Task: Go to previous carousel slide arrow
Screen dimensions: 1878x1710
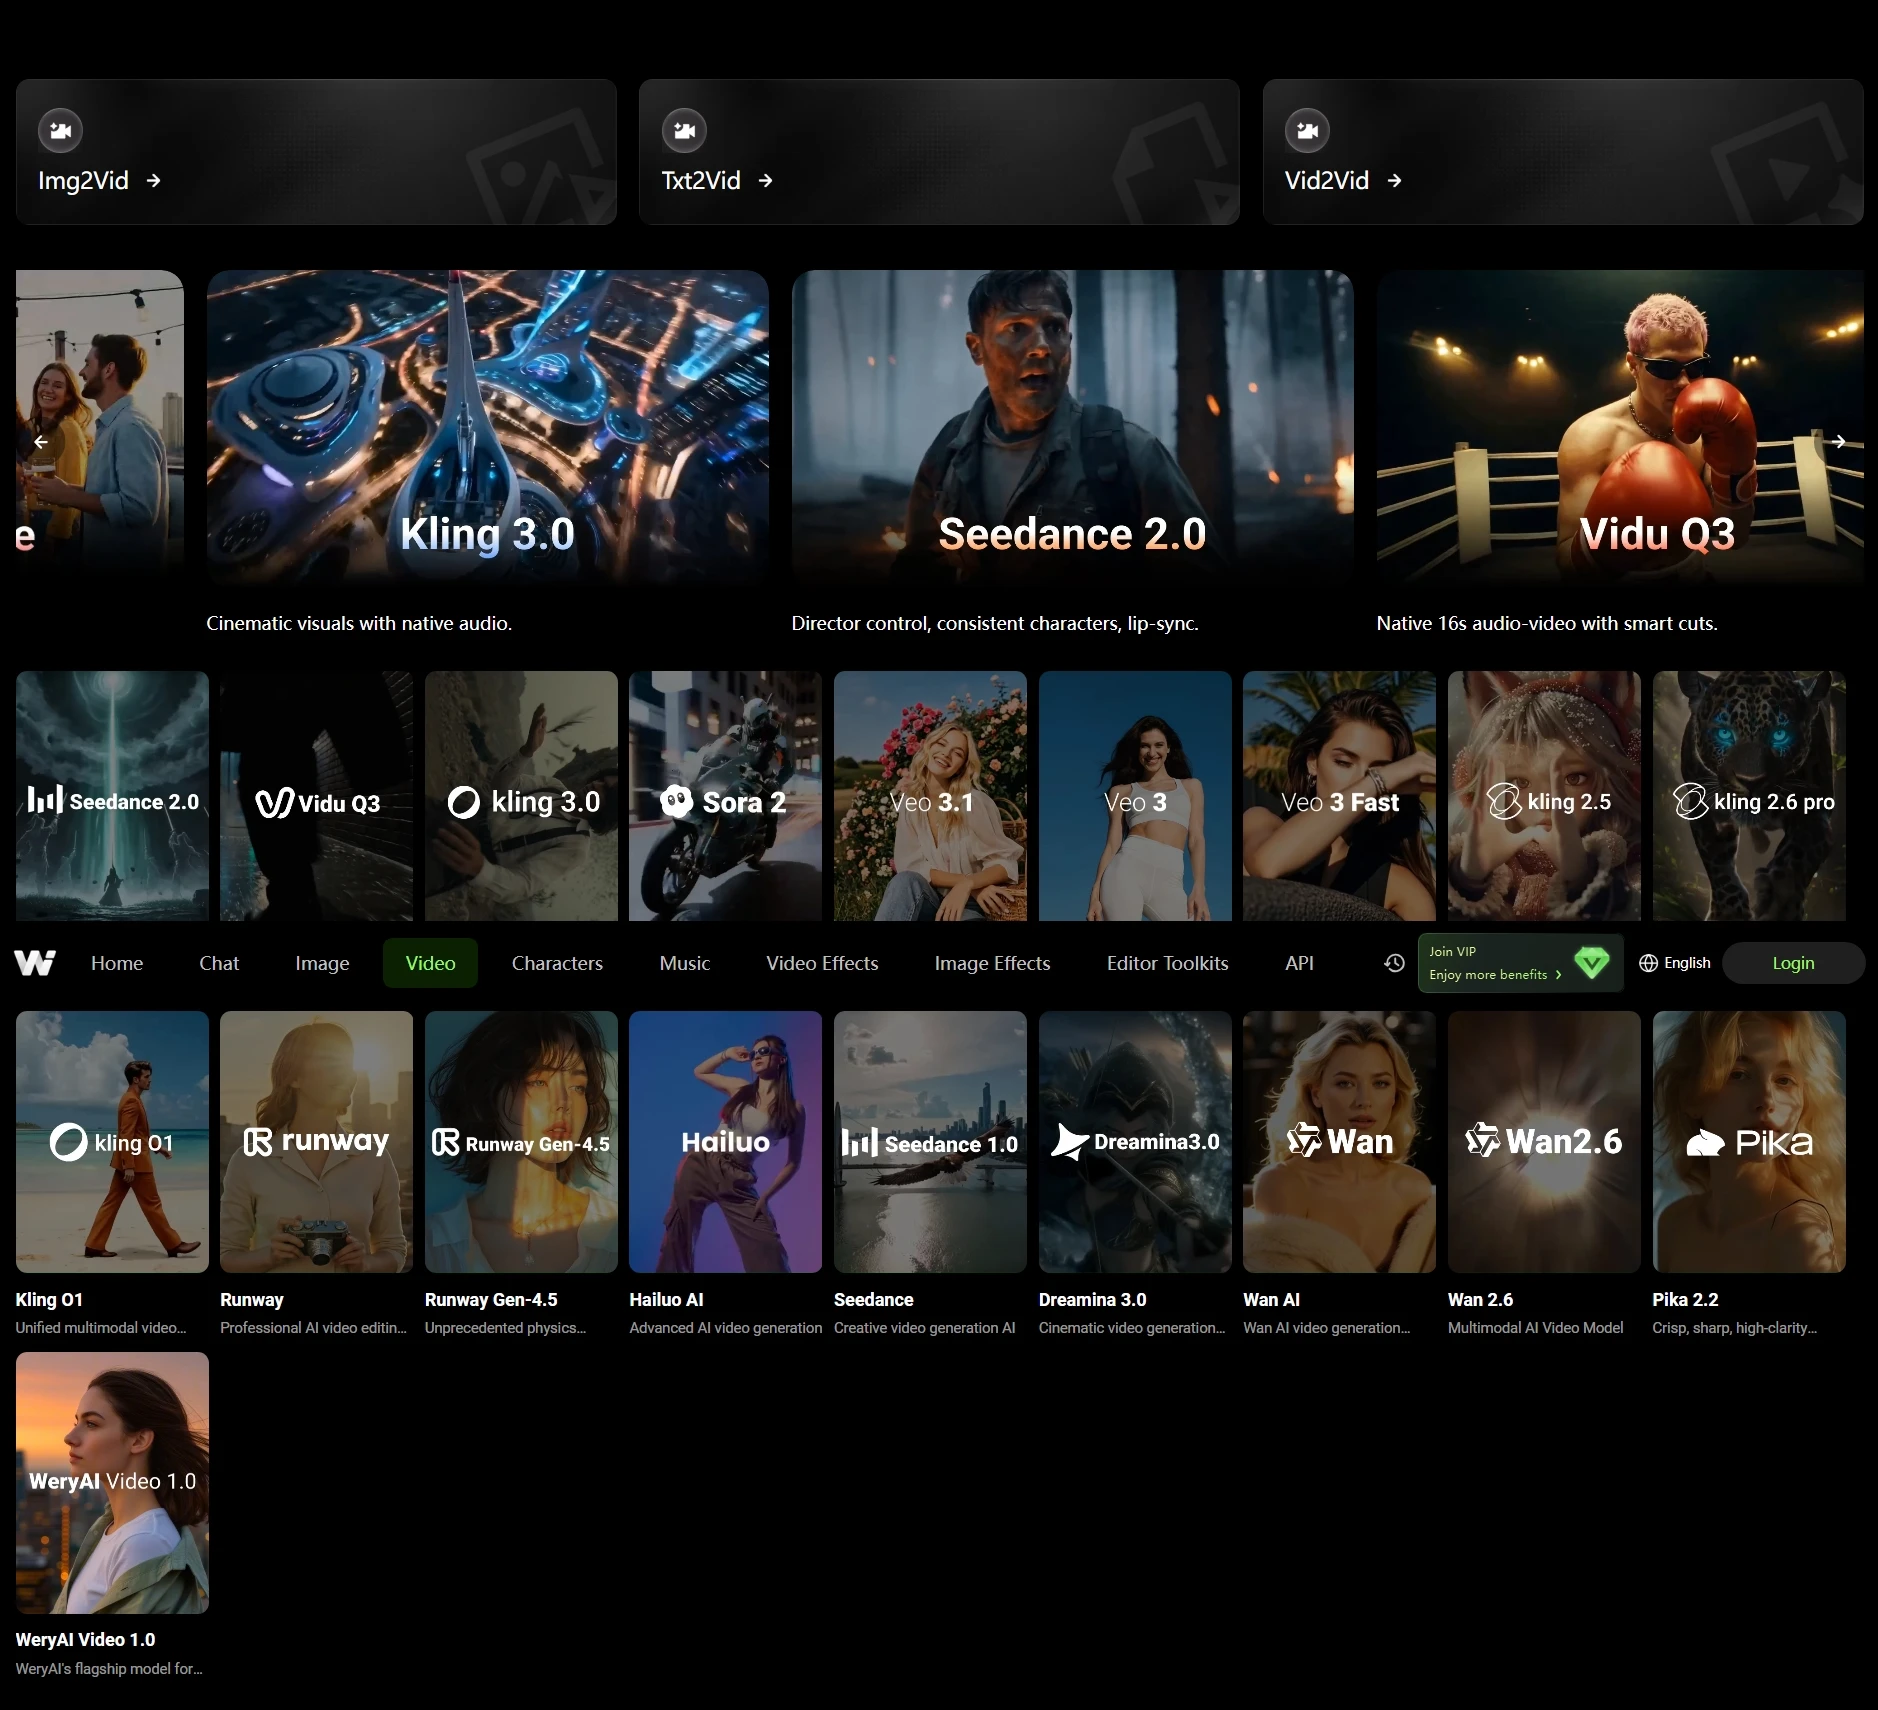Action: (x=41, y=441)
